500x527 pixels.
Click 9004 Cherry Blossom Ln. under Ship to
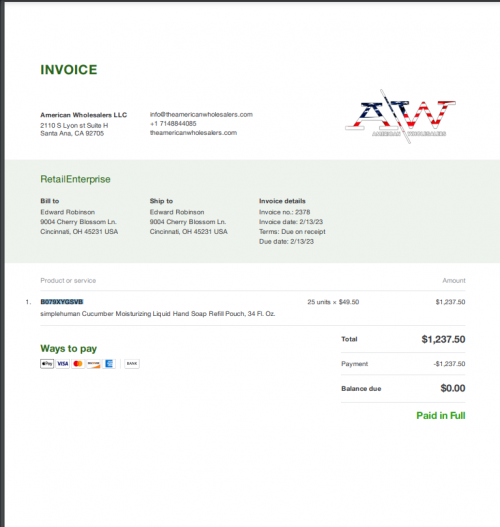pyautogui.click(x=188, y=222)
